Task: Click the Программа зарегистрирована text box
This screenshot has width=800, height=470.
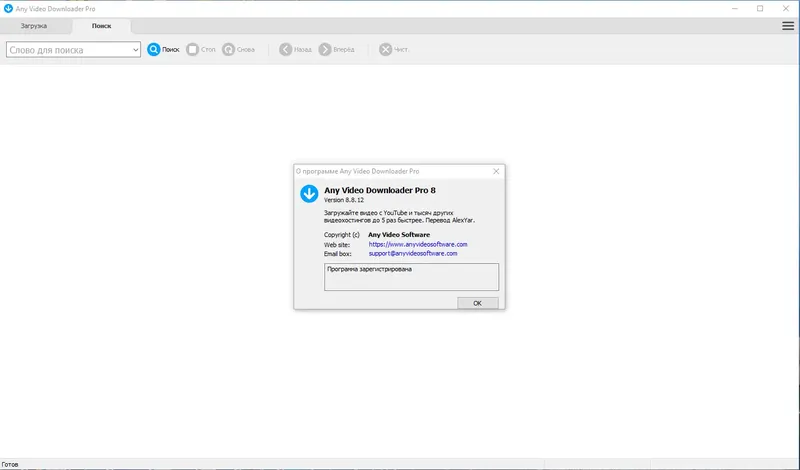Action: [411, 277]
